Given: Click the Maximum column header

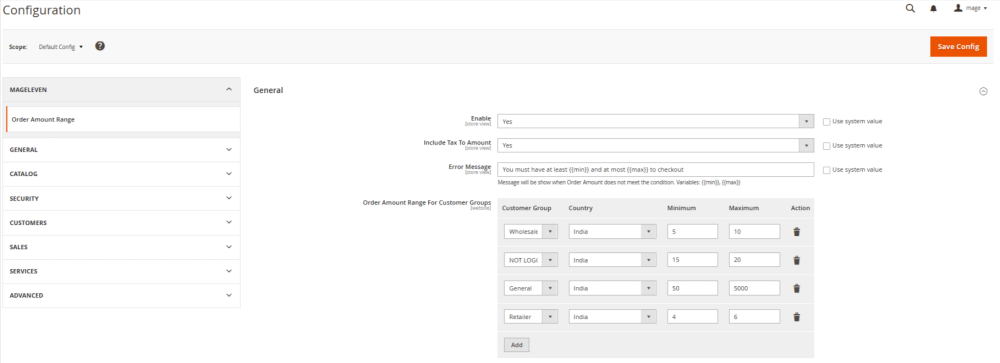Looking at the screenshot, I should pos(744,208).
